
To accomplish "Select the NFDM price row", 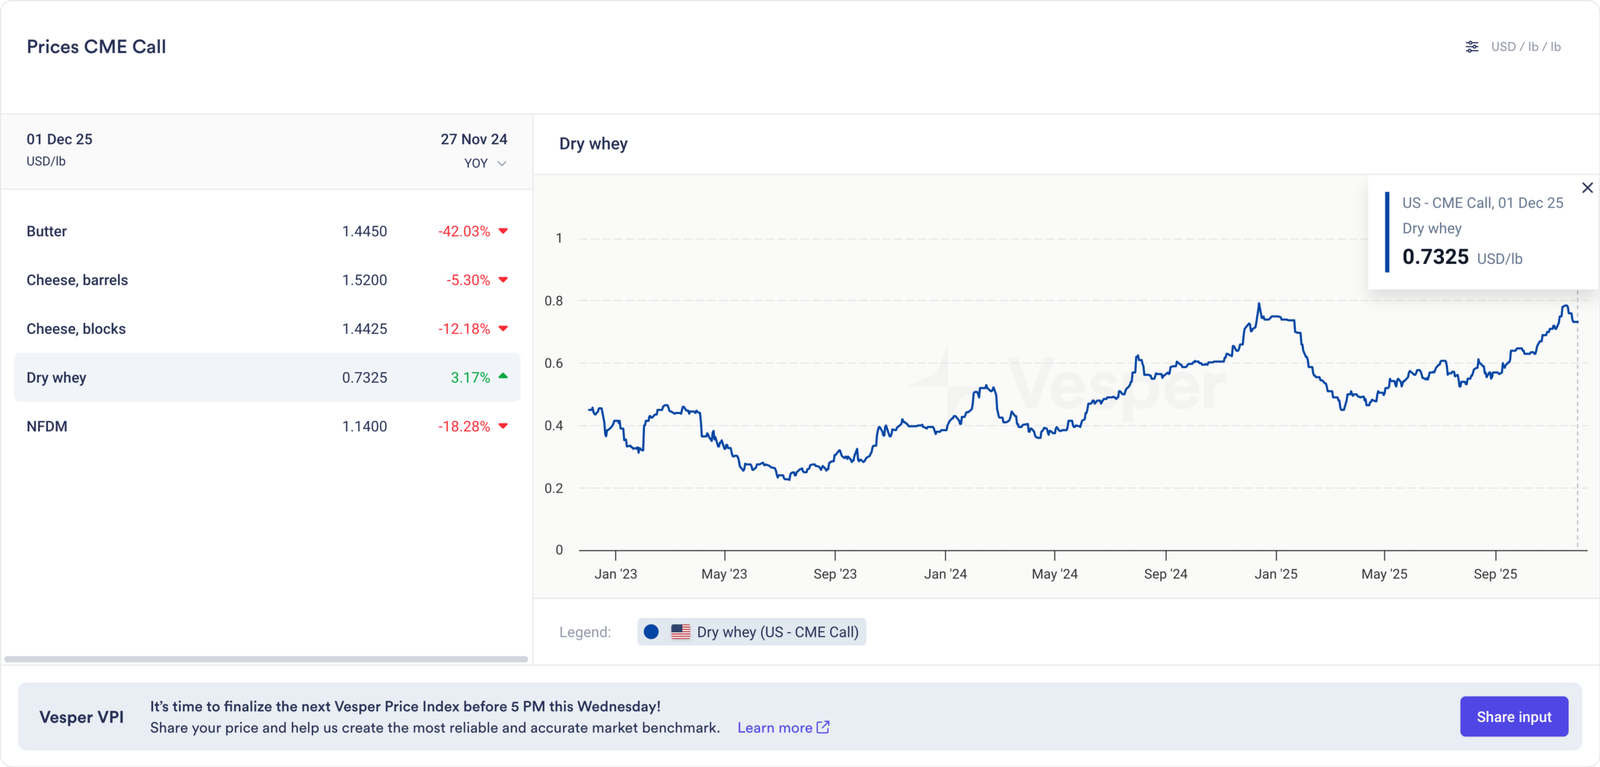I will 266,426.
